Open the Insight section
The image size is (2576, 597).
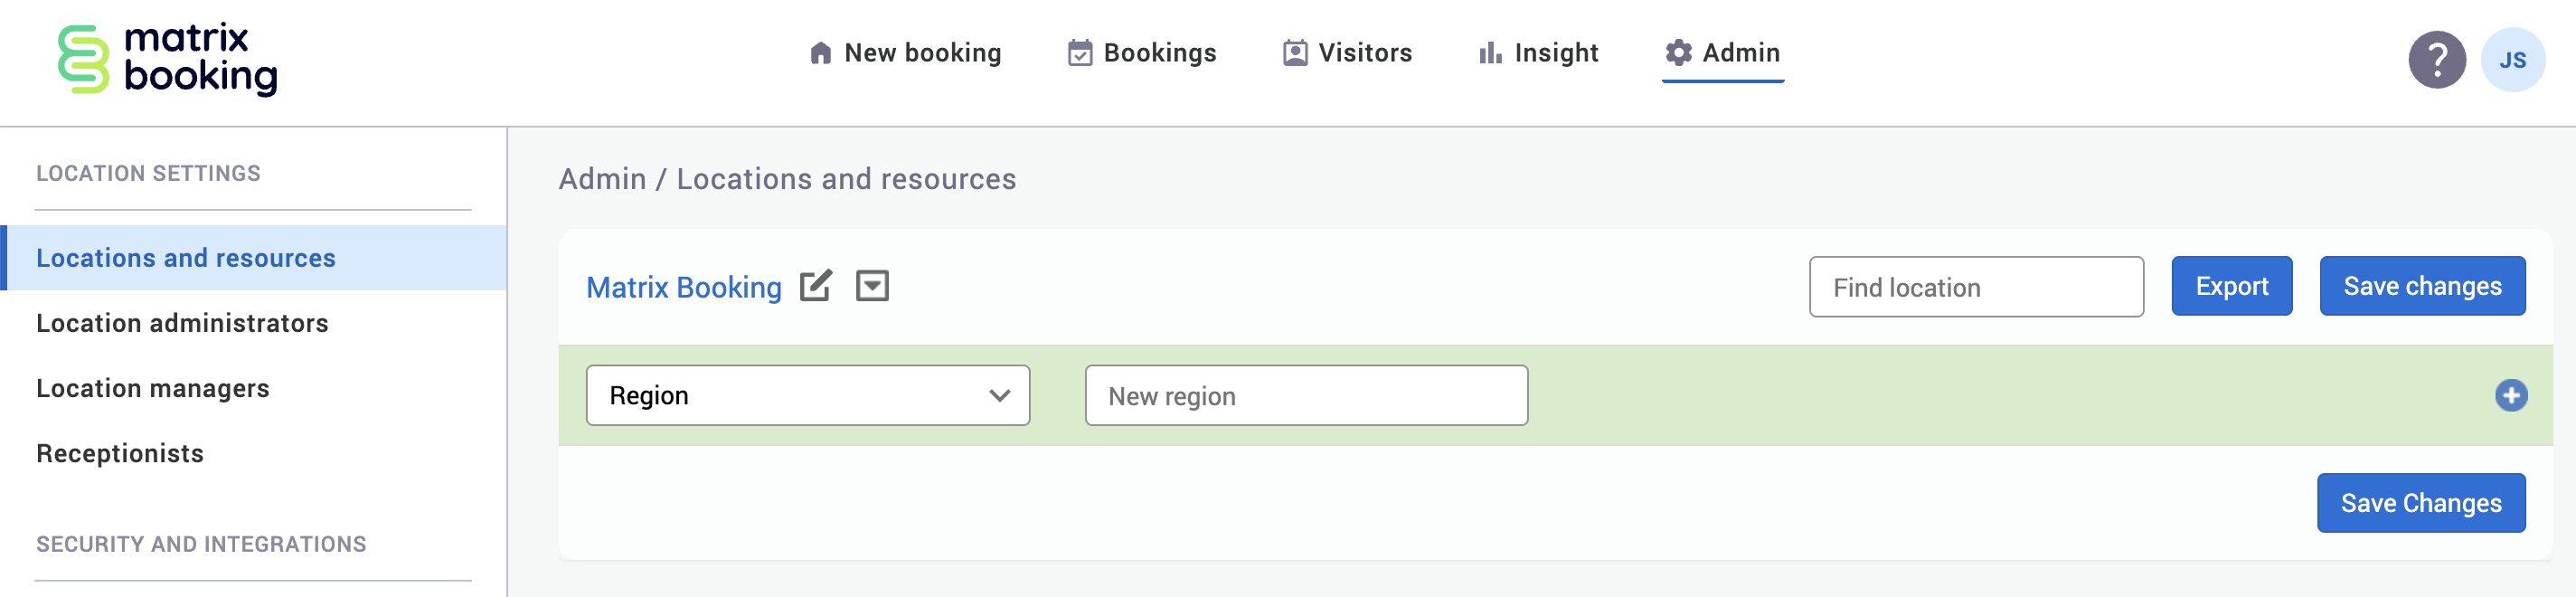1538,53
